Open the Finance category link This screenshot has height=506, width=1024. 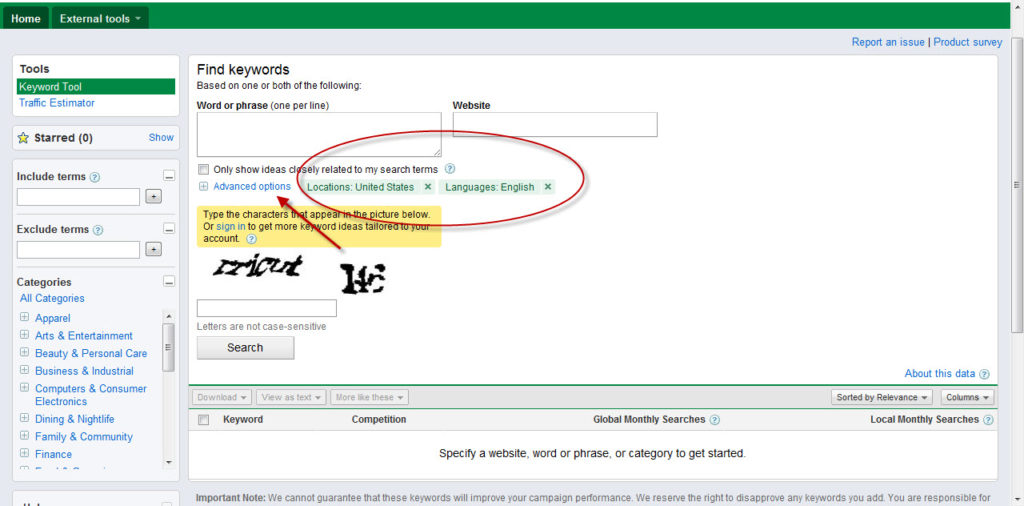coord(54,454)
